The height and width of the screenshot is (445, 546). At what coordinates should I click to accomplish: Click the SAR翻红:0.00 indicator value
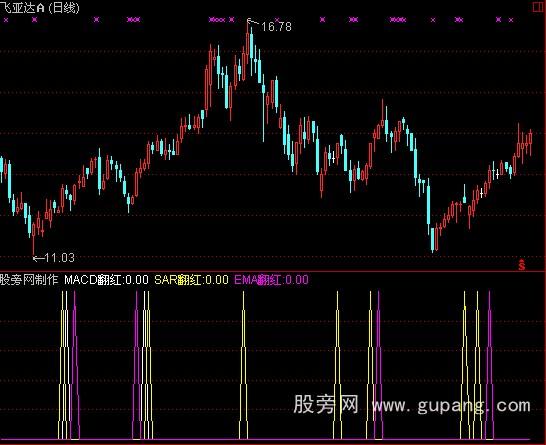(191, 280)
